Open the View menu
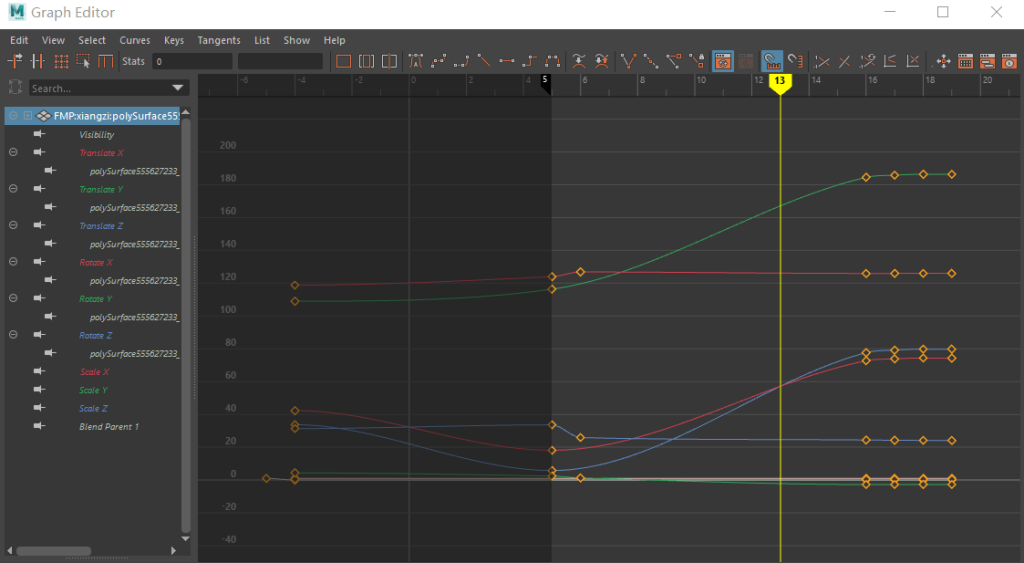The width and height of the screenshot is (1024, 563). point(54,40)
